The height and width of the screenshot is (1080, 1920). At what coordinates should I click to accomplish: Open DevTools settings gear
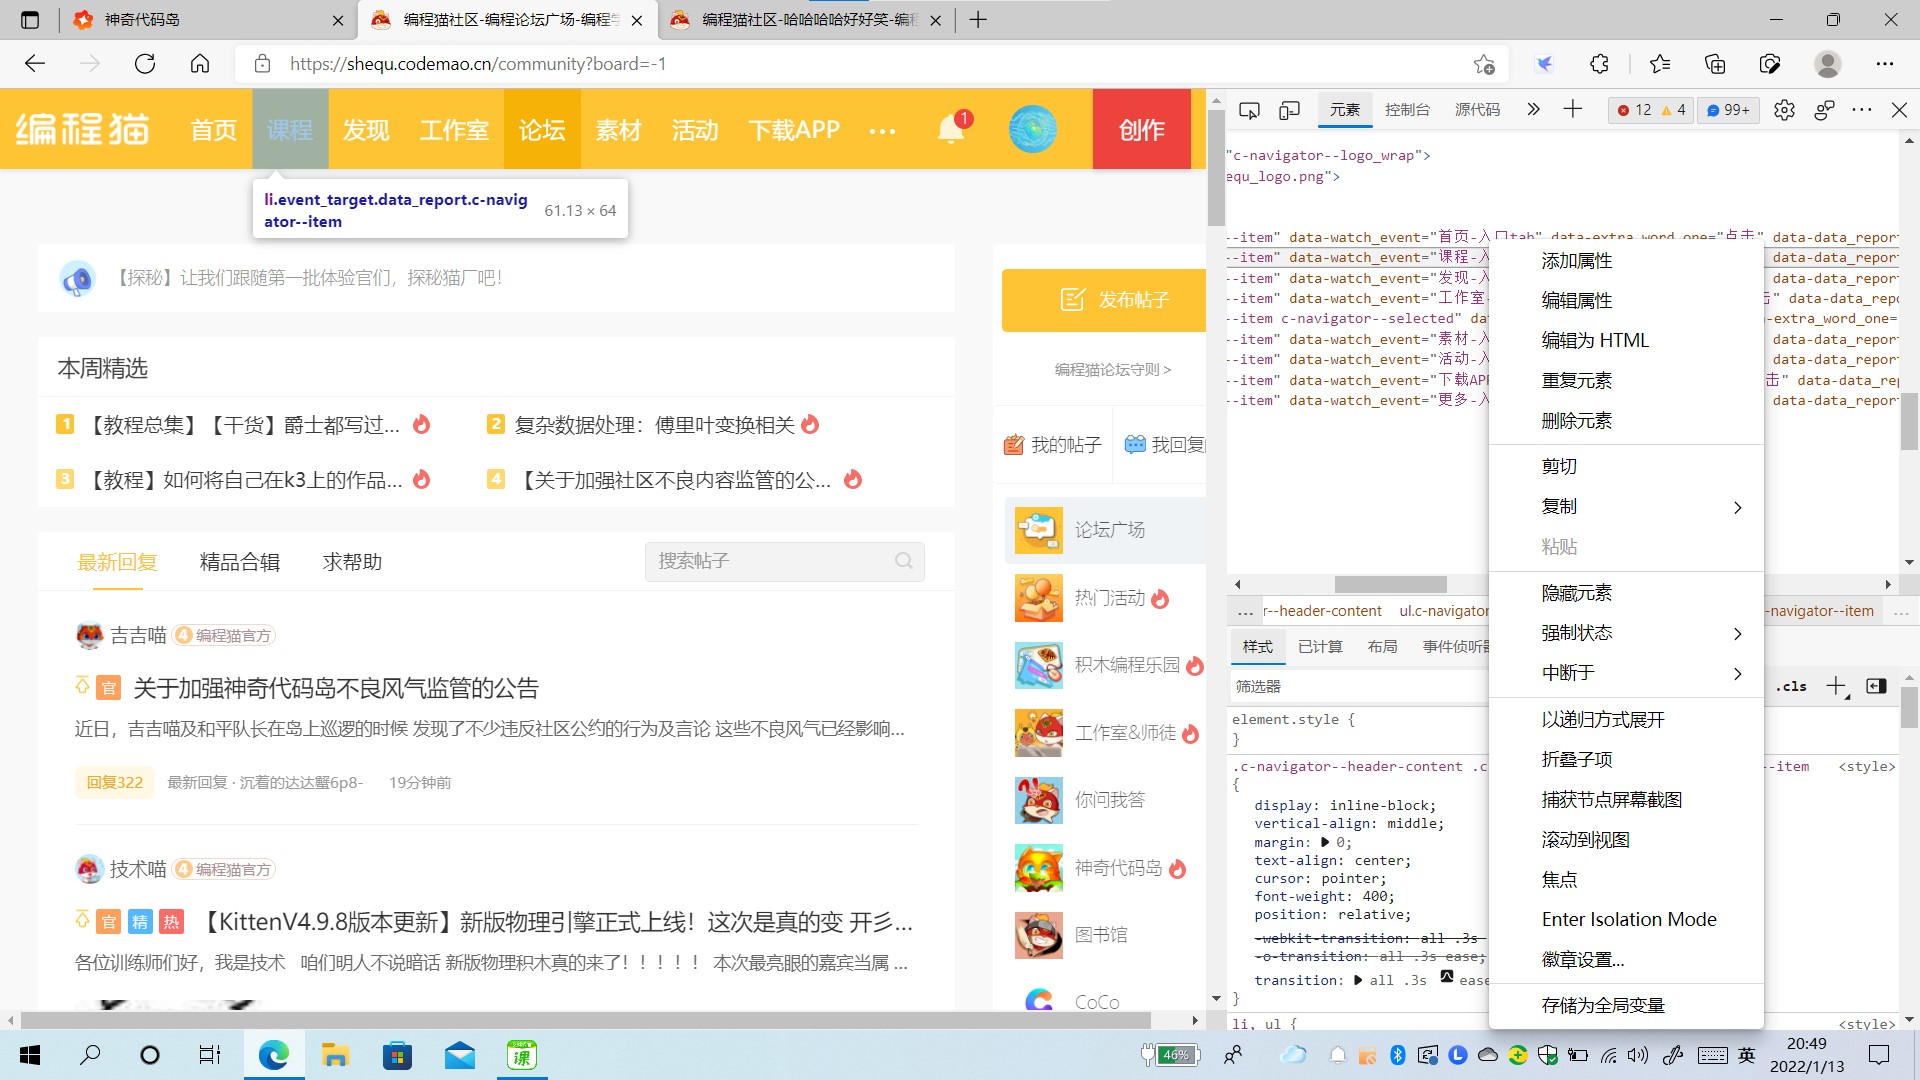coord(1784,110)
